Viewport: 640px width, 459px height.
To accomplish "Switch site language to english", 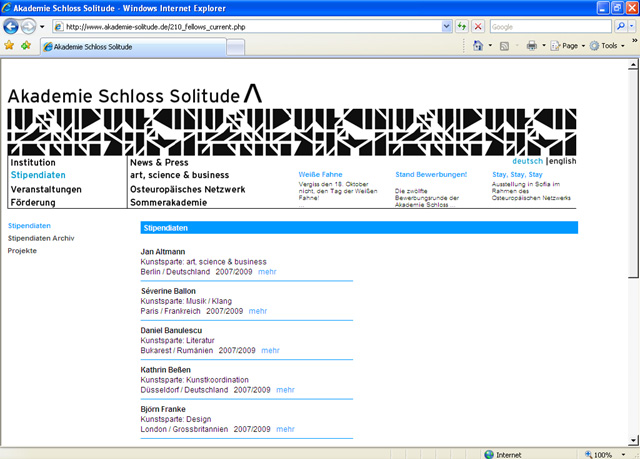I will click(563, 161).
